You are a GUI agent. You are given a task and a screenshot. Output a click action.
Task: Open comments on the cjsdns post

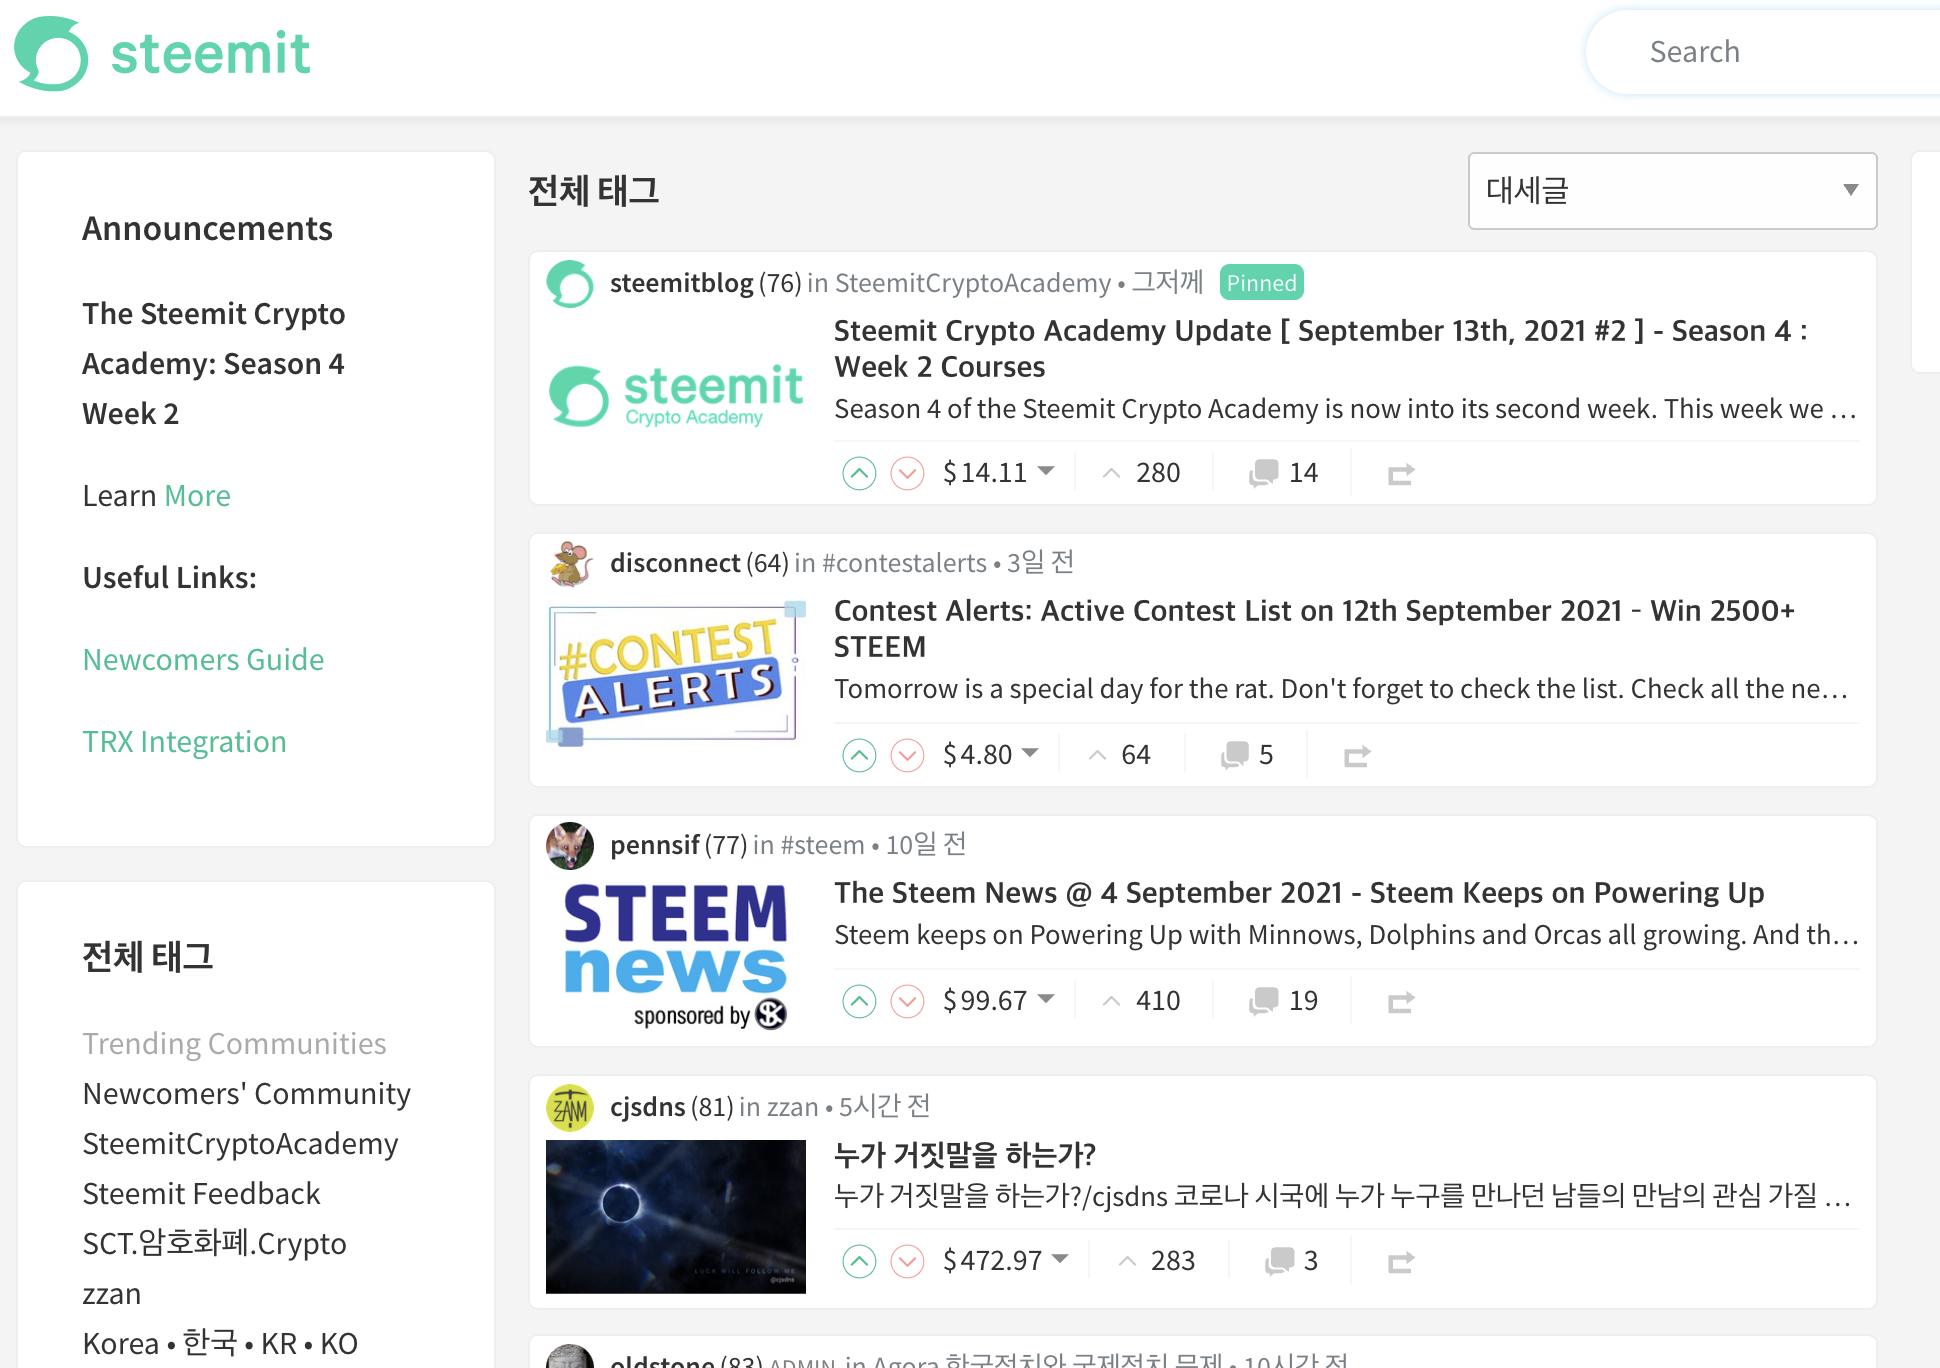pos(1280,1261)
